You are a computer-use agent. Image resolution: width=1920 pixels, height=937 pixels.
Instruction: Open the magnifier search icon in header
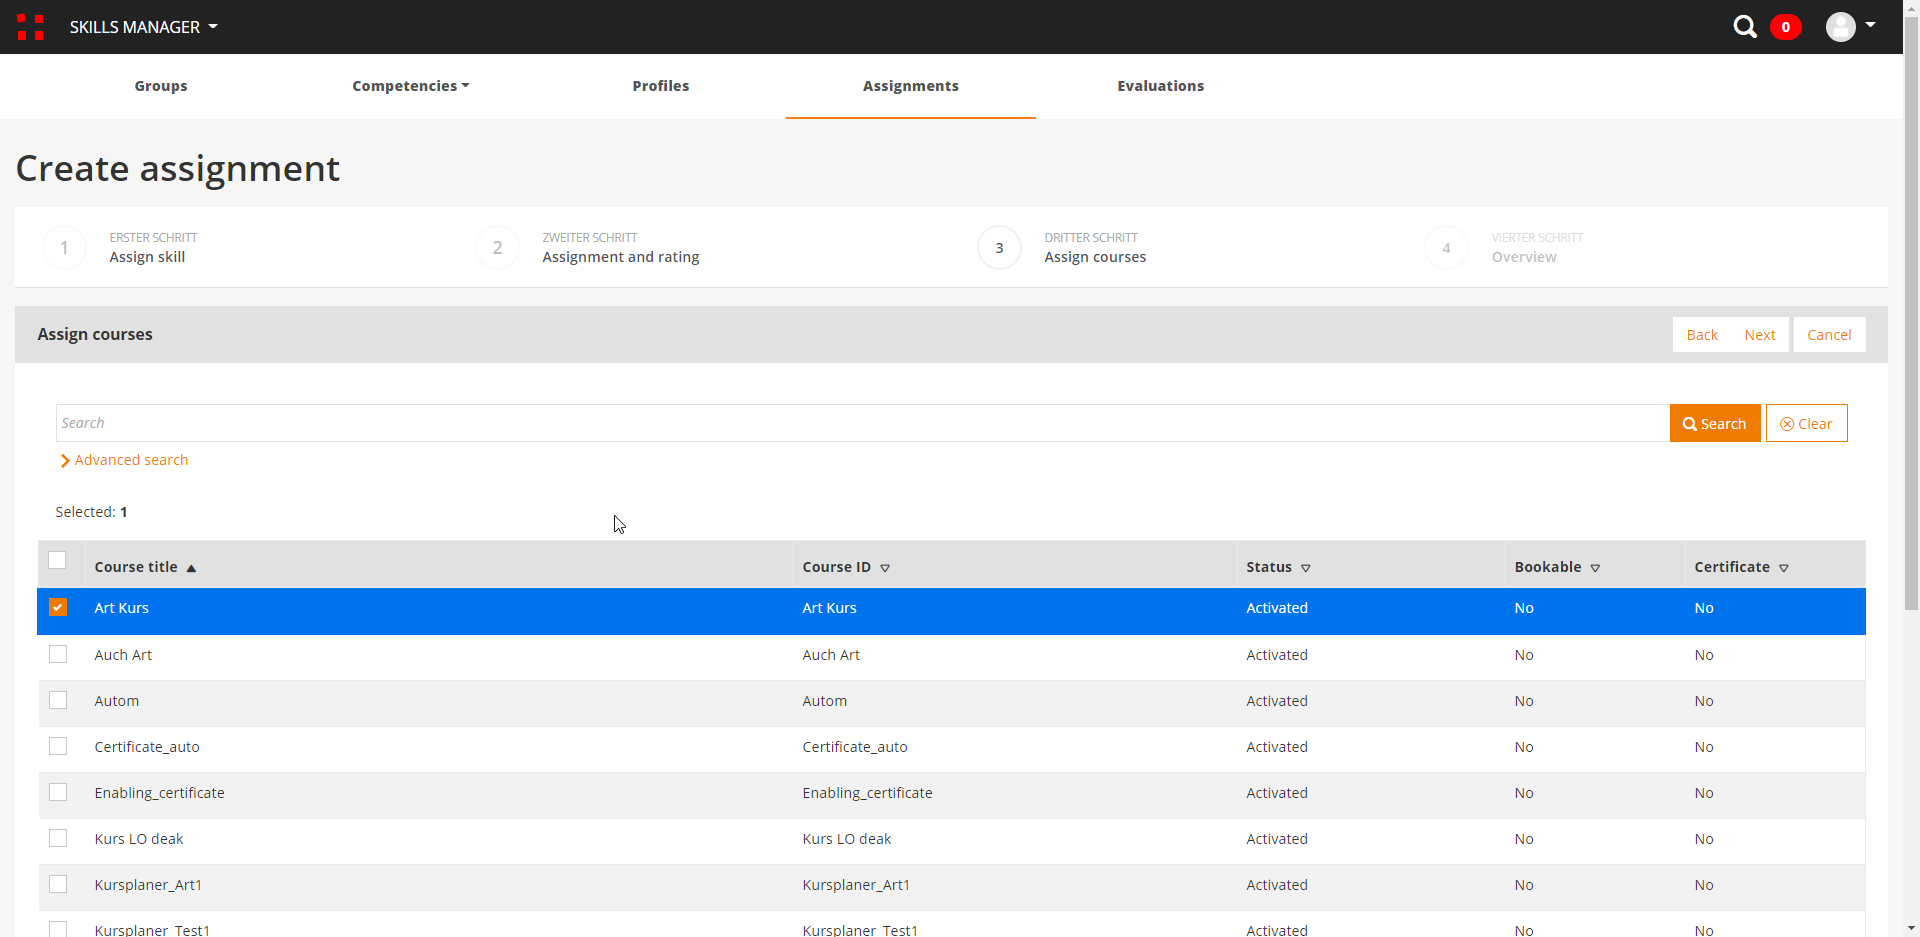tap(1744, 27)
